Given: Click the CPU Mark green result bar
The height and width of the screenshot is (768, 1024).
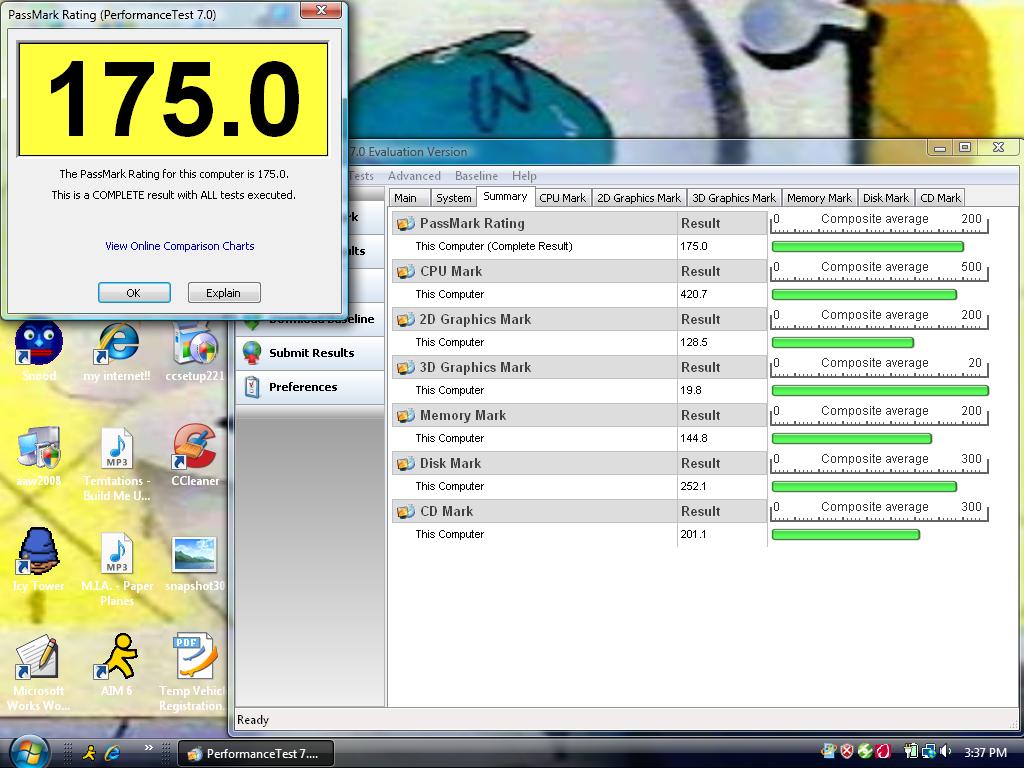Looking at the screenshot, I should coord(864,295).
